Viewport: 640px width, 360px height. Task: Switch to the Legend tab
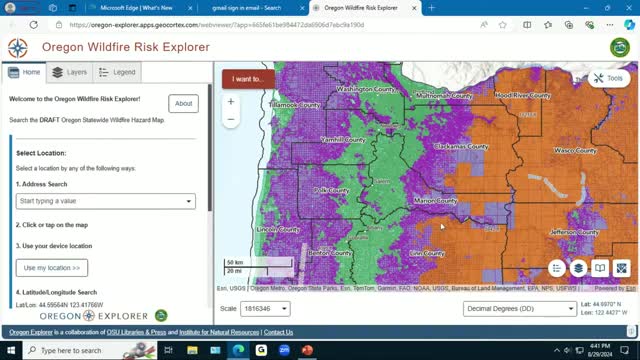[118, 72]
